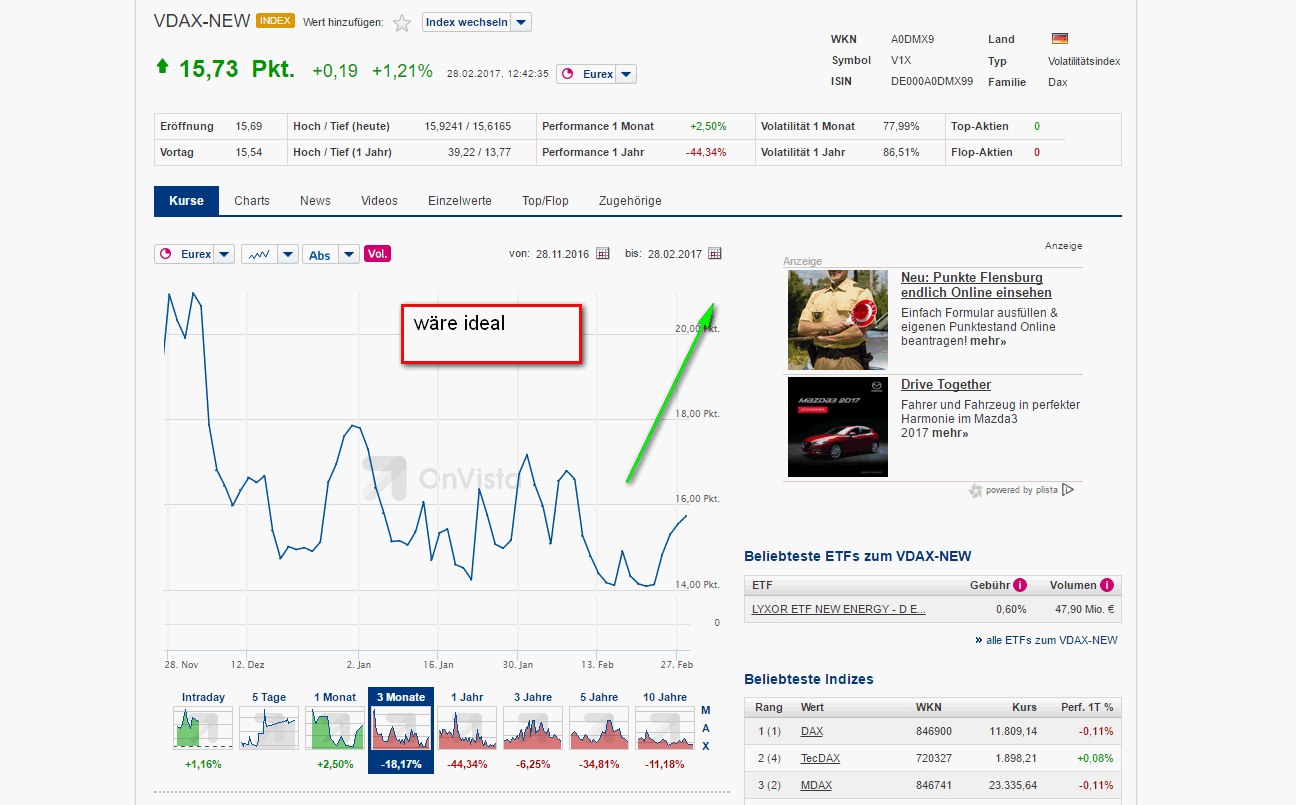Open the LYXOR ETF NEW ENERGY link
Screen dimensions: 1296x805
839,609
